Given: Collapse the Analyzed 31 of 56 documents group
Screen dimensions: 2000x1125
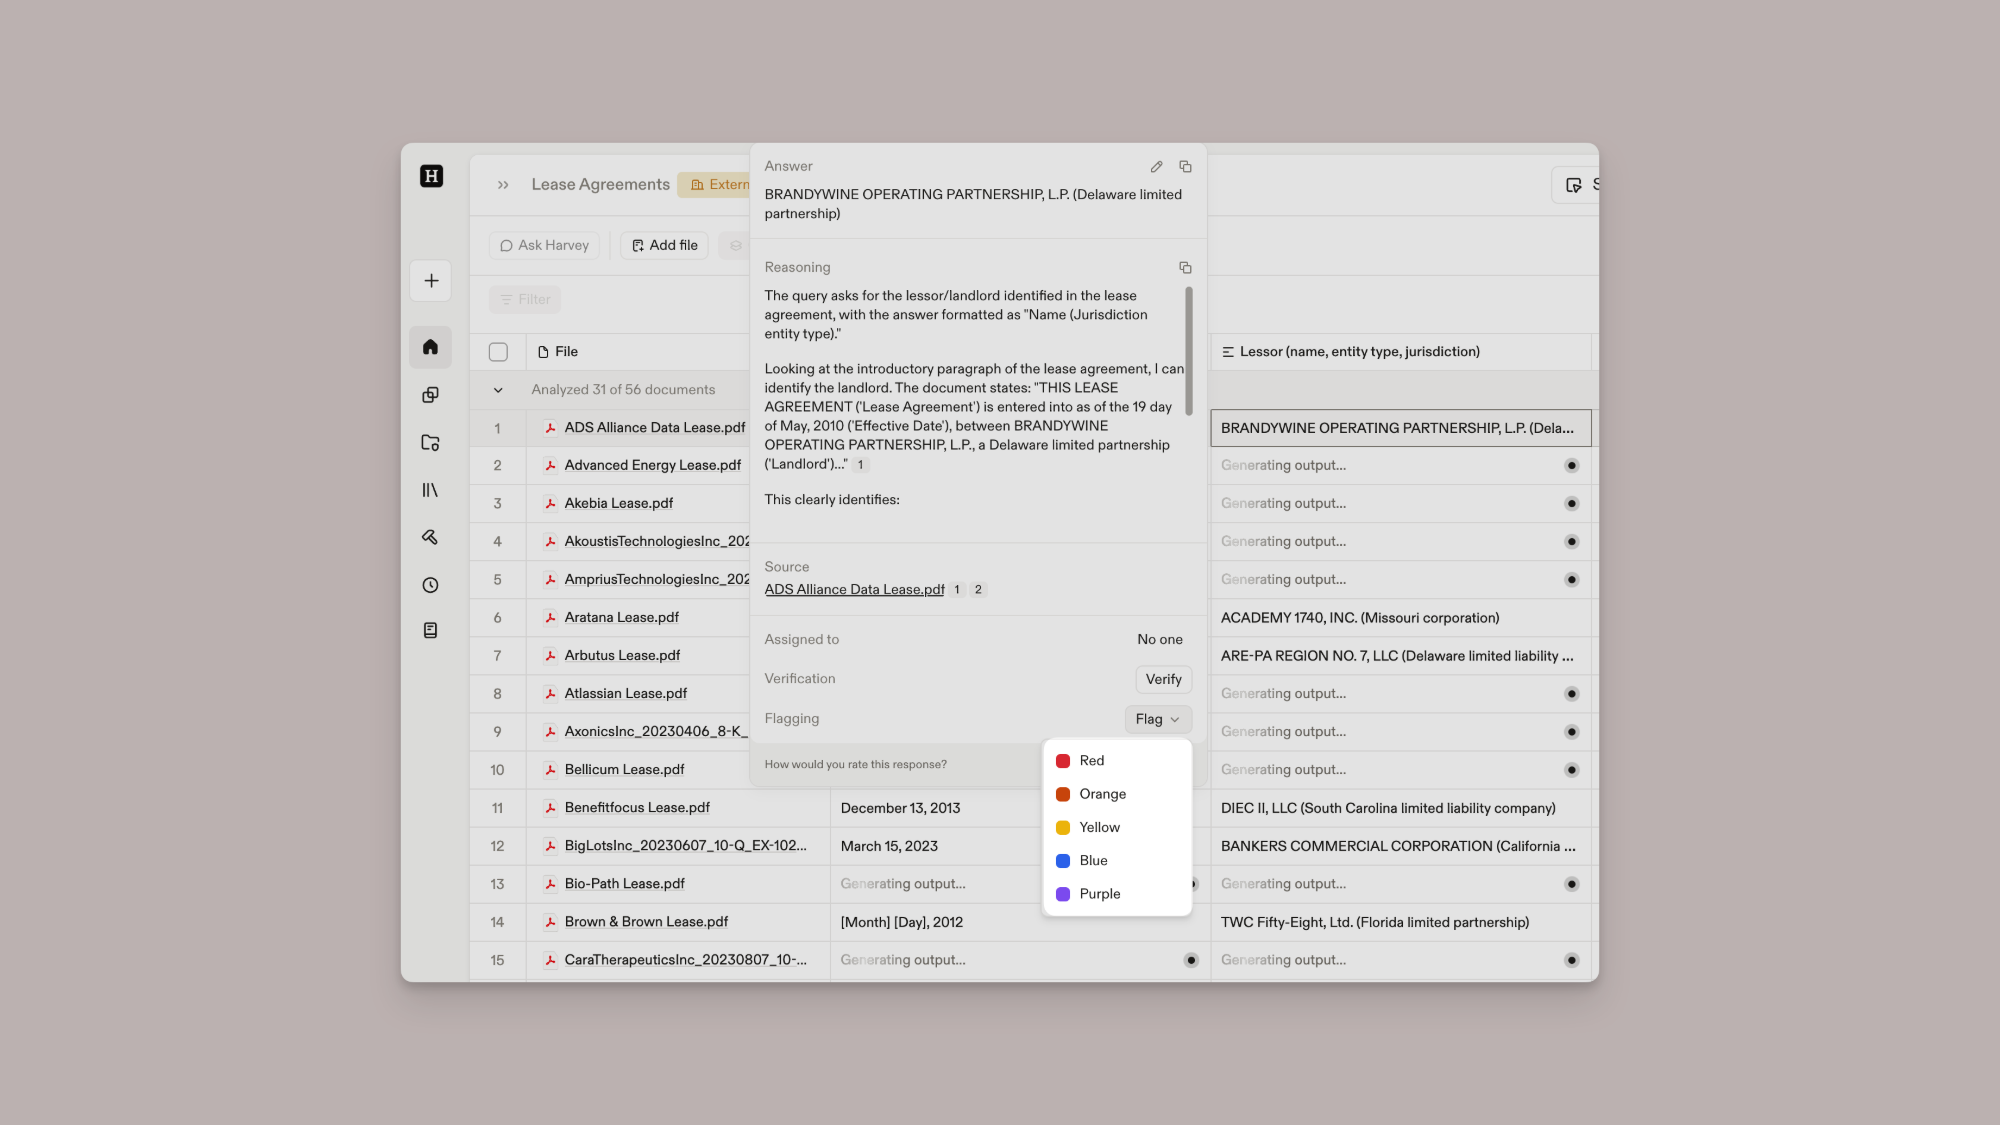Looking at the screenshot, I should pos(498,390).
